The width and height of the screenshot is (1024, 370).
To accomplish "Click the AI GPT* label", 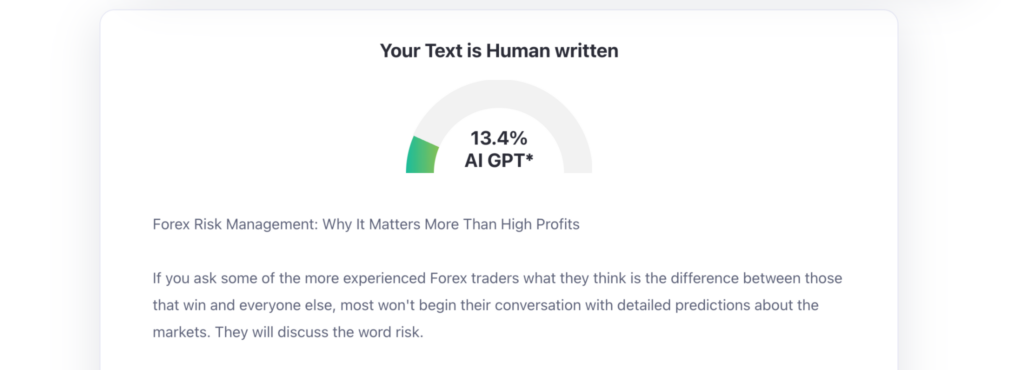I will [499, 161].
